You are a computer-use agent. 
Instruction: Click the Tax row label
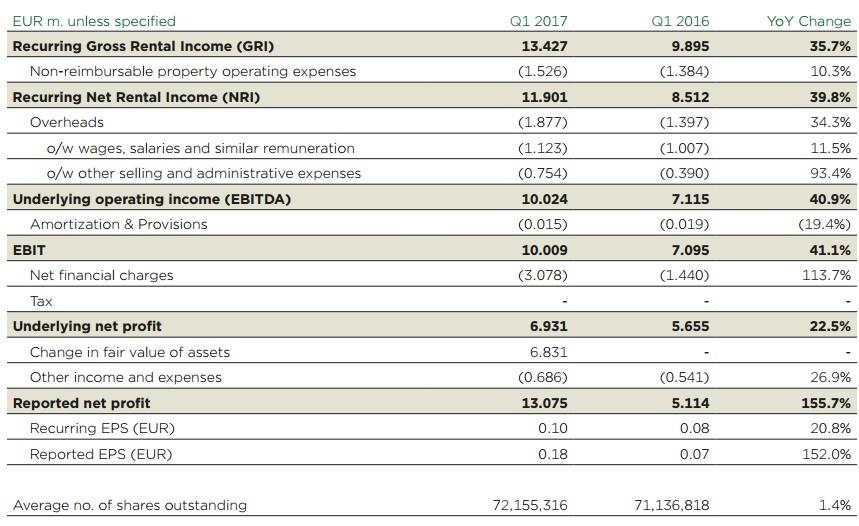click(41, 301)
